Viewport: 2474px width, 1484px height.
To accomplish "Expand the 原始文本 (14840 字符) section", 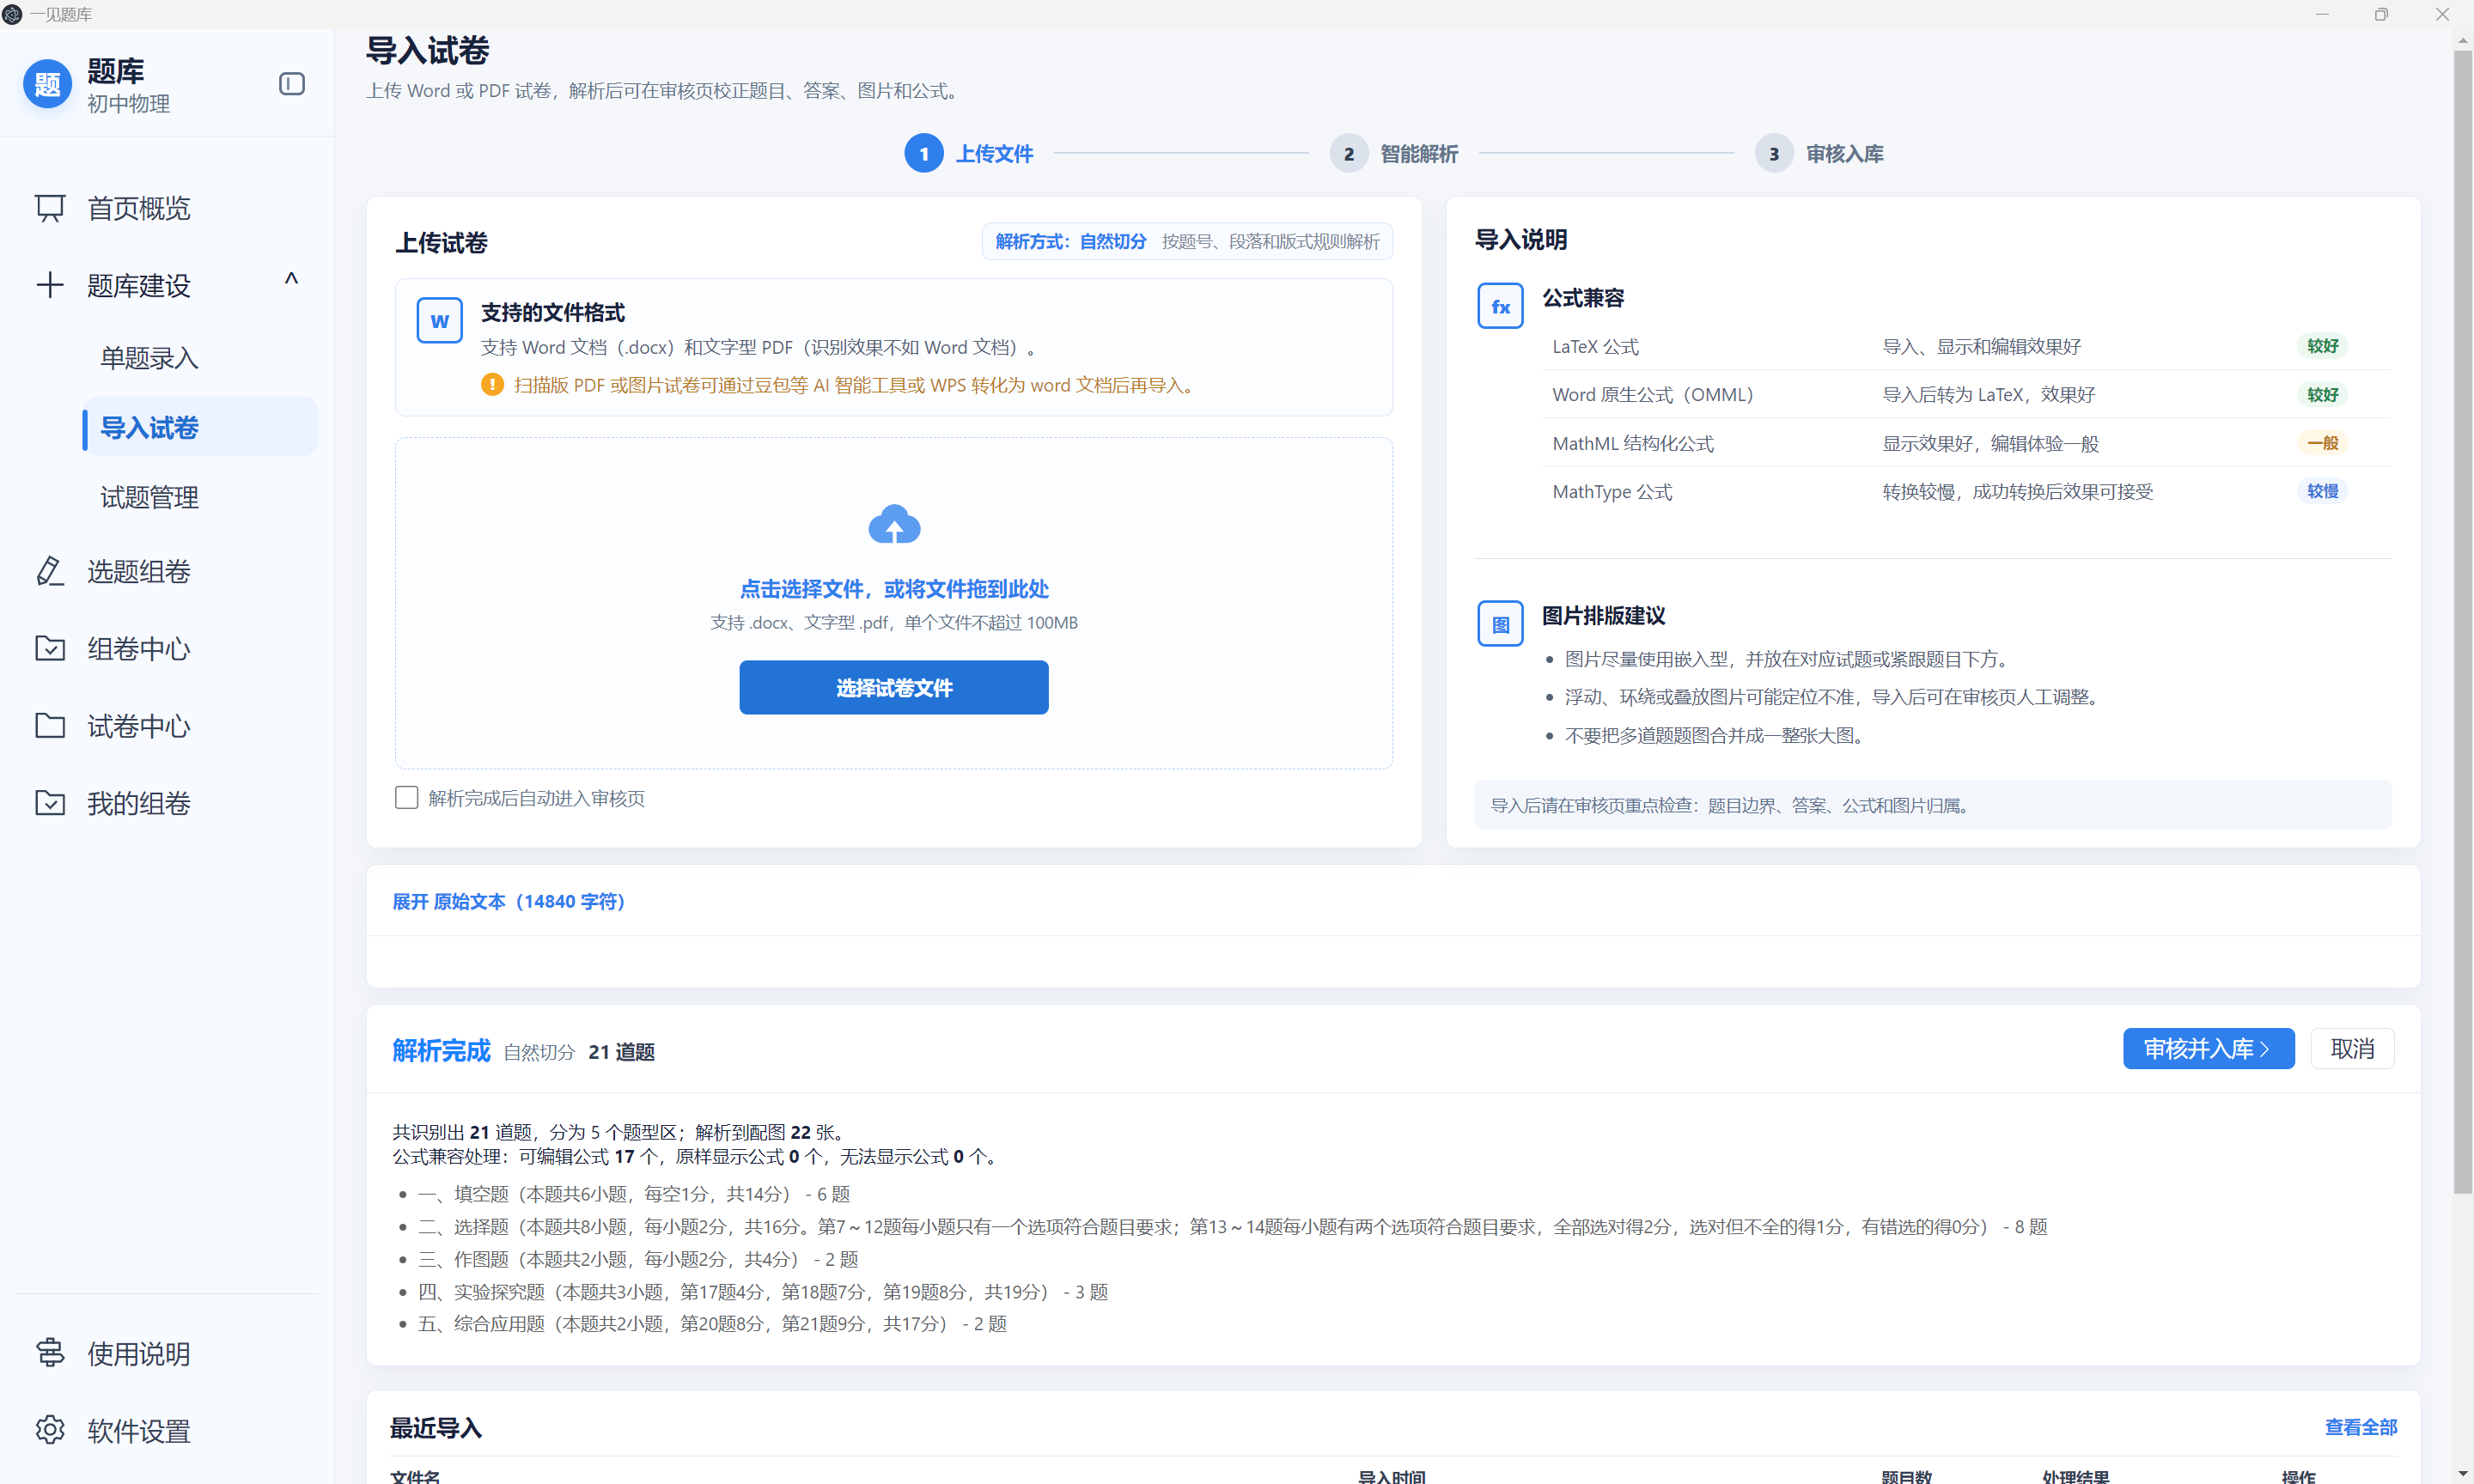I will [x=508, y=901].
